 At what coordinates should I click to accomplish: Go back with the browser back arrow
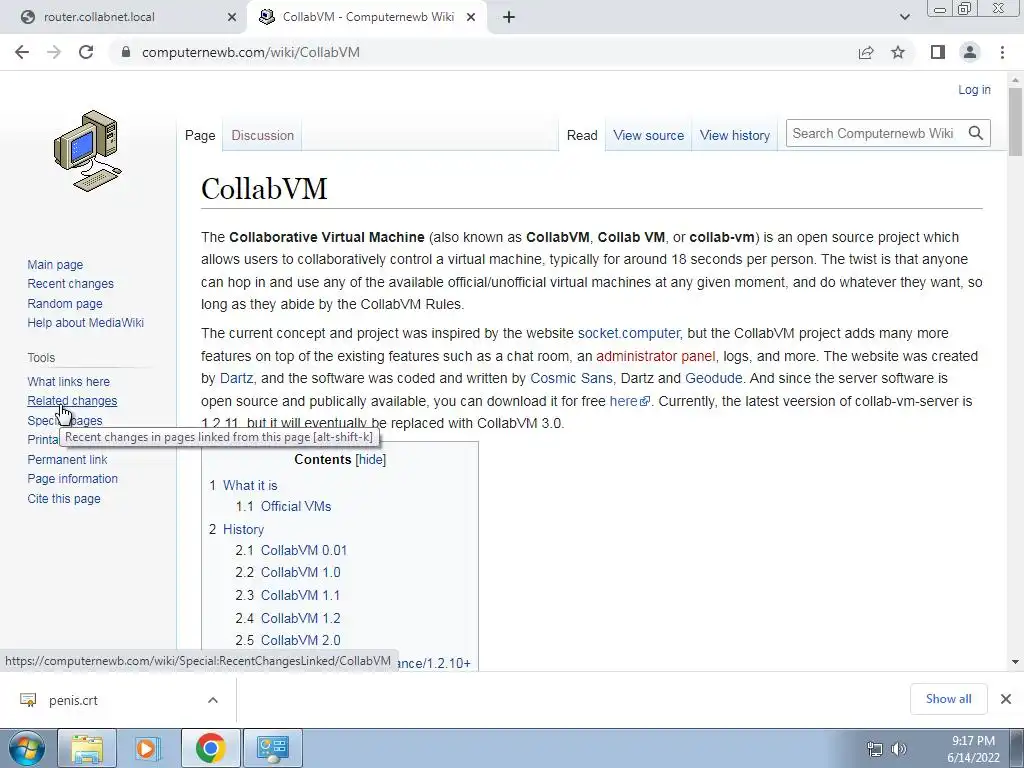point(22,52)
